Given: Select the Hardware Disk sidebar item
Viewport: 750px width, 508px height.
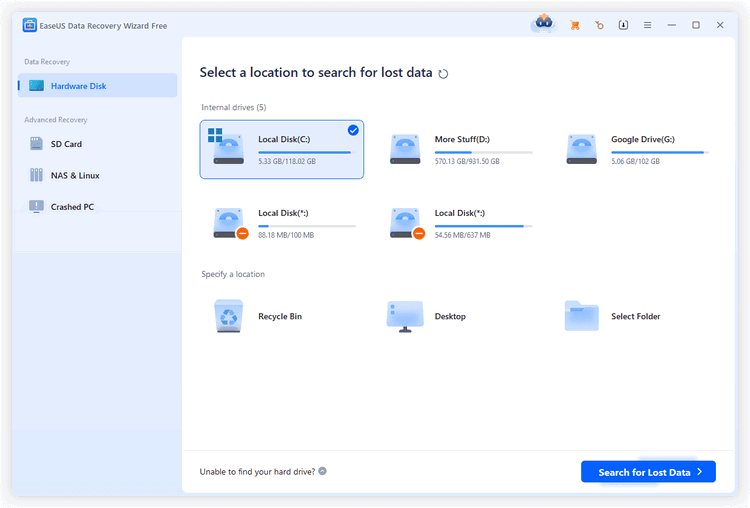Looking at the screenshot, I should pos(98,86).
